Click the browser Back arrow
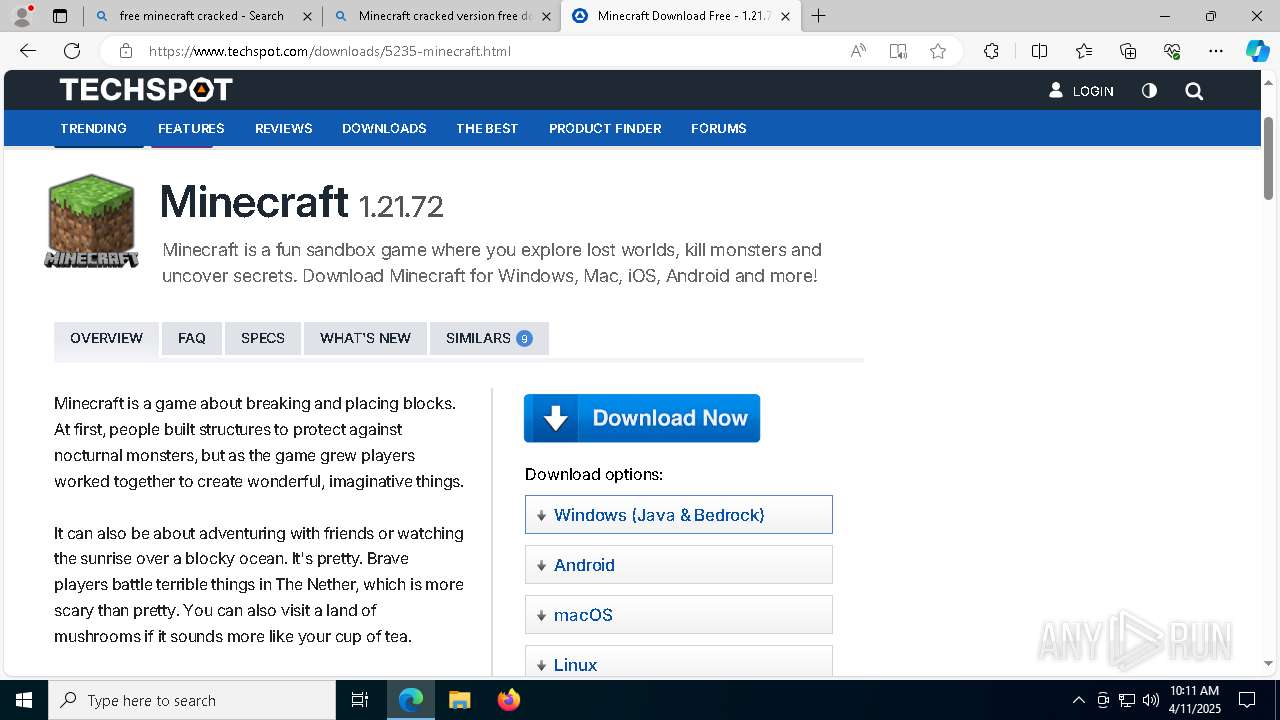The height and width of the screenshot is (720, 1280). tap(28, 51)
